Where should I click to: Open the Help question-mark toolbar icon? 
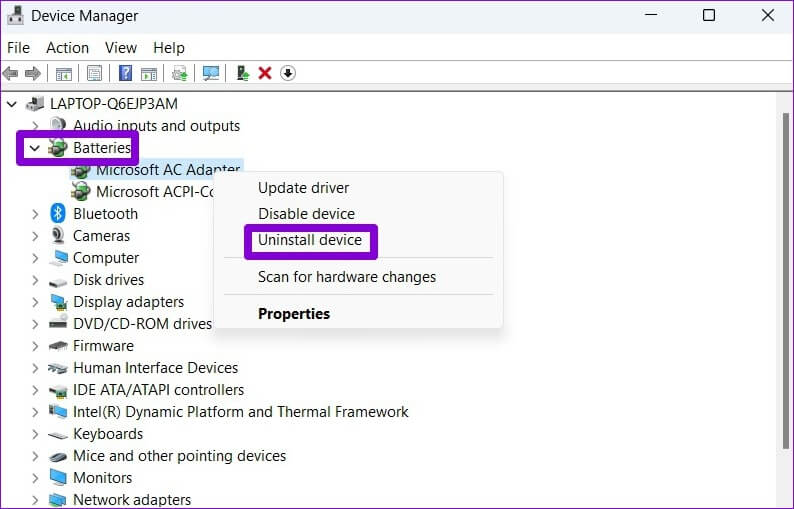point(125,73)
